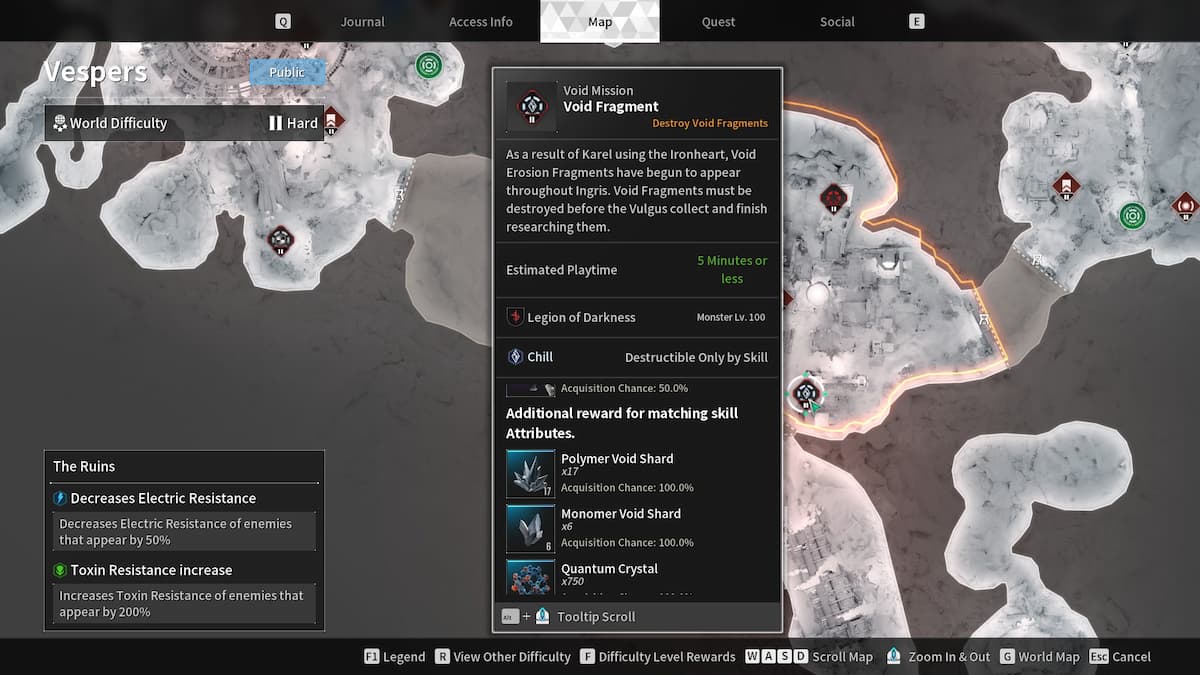Click the Chill skill attribute icon

coord(515,356)
